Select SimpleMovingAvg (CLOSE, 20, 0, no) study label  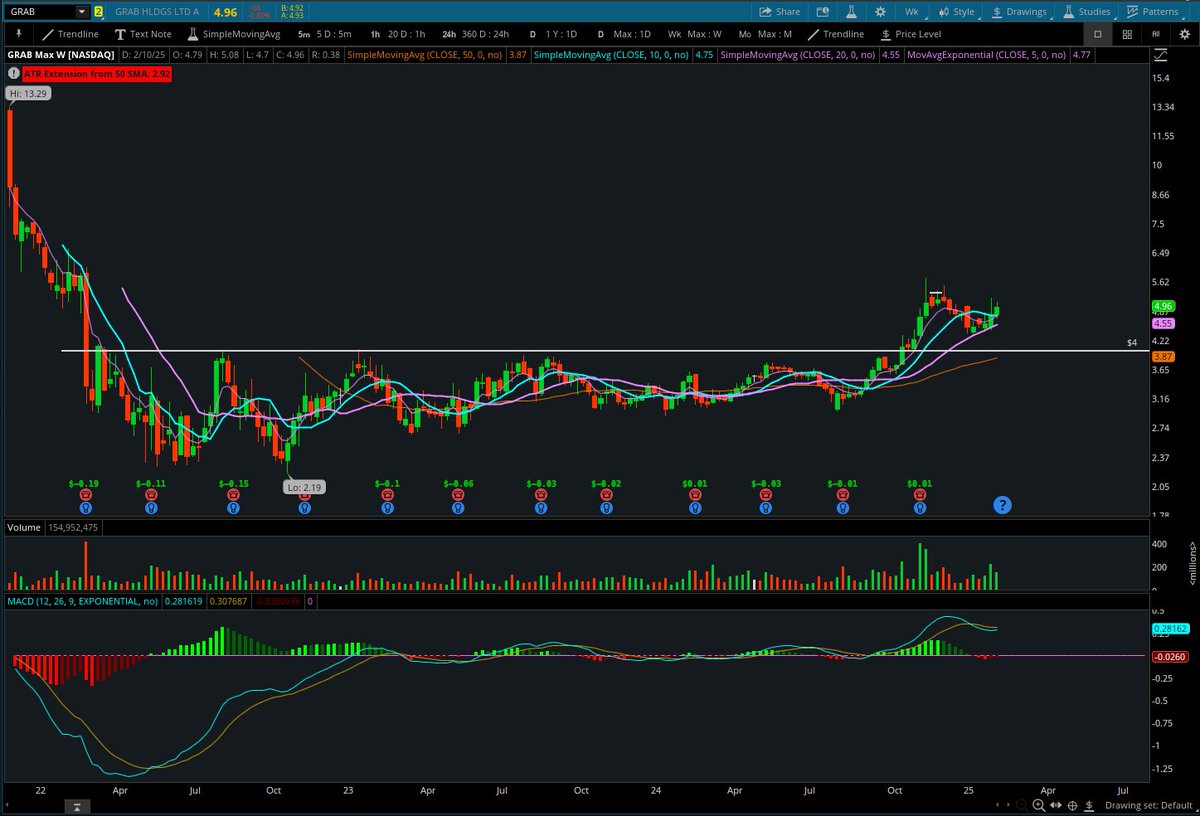(x=800, y=54)
